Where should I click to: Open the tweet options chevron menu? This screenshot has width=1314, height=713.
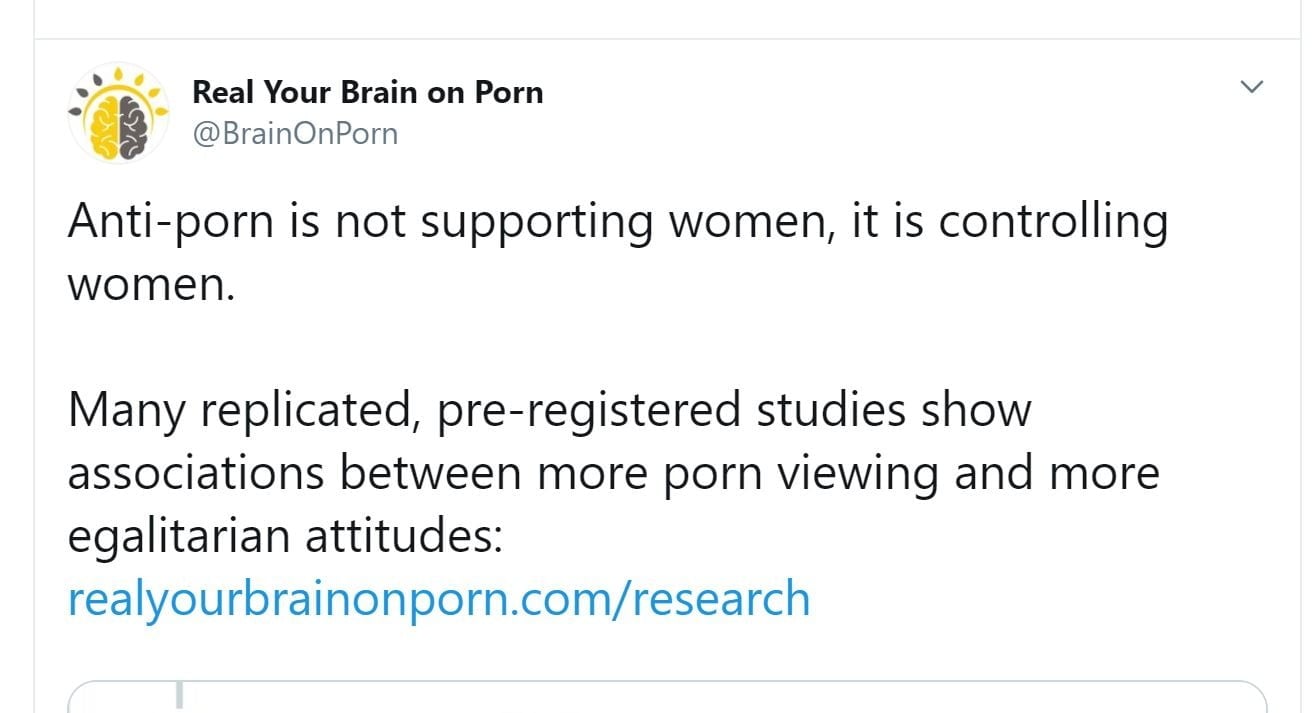(x=1251, y=87)
